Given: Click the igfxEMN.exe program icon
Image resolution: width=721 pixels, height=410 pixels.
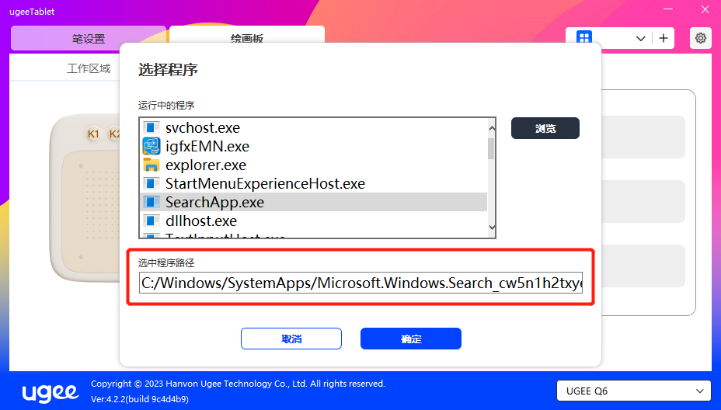Looking at the screenshot, I should tap(151, 146).
